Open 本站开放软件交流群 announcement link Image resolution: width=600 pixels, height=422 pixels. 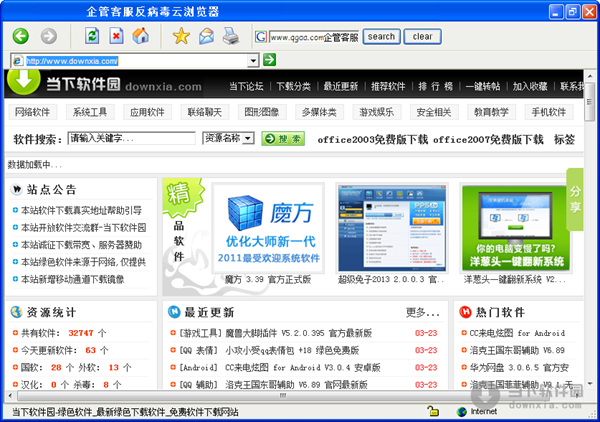point(83,228)
